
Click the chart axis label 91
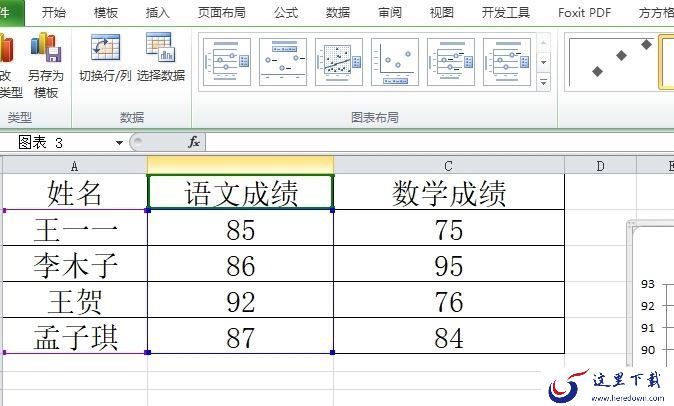[x=648, y=328]
